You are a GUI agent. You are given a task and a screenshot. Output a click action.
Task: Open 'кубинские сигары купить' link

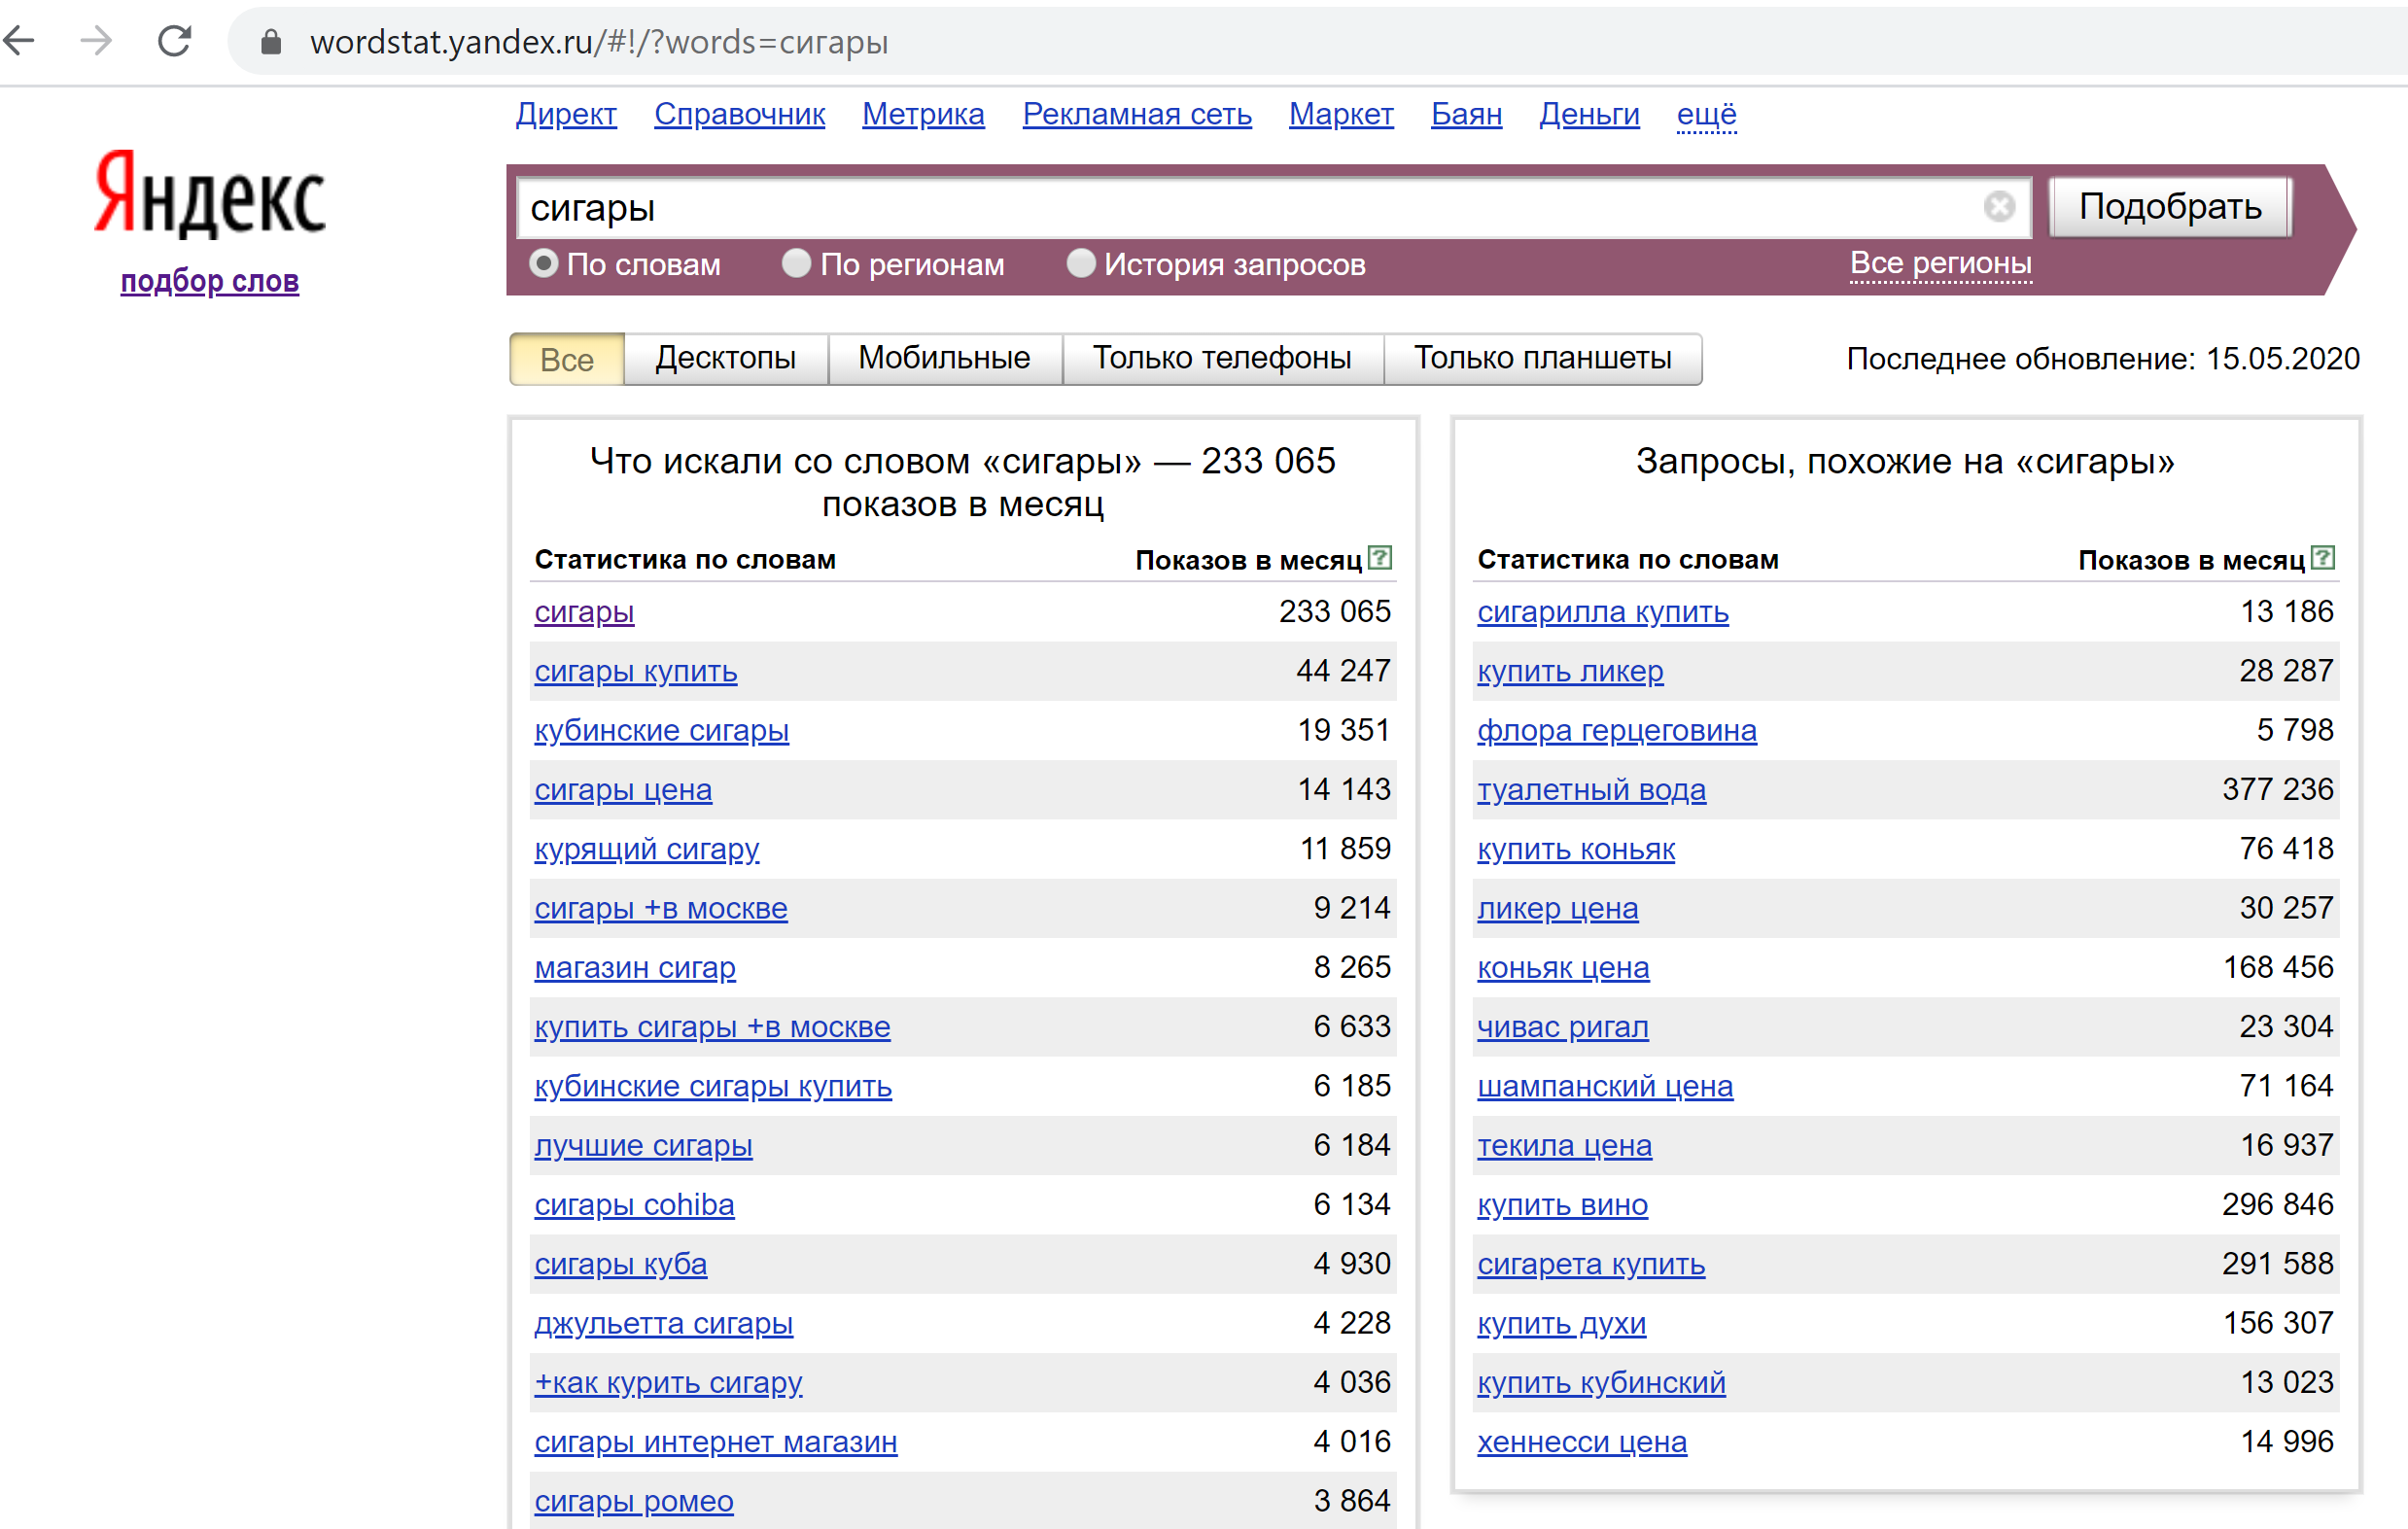(713, 1086)
